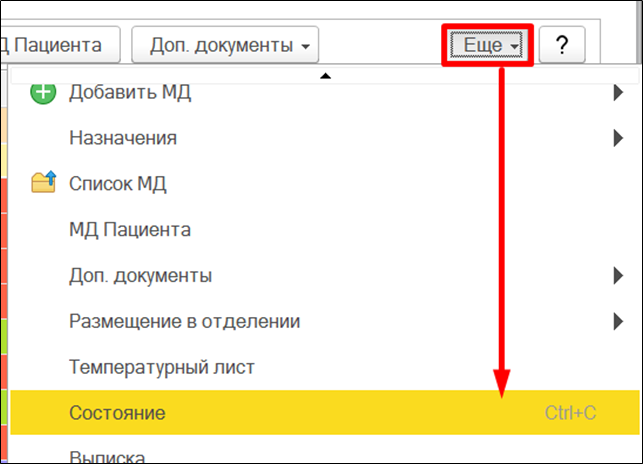The height and width of the screenshot is (464, 643).
Task: Open the Еще dropdown button
Action: [487, 45]
